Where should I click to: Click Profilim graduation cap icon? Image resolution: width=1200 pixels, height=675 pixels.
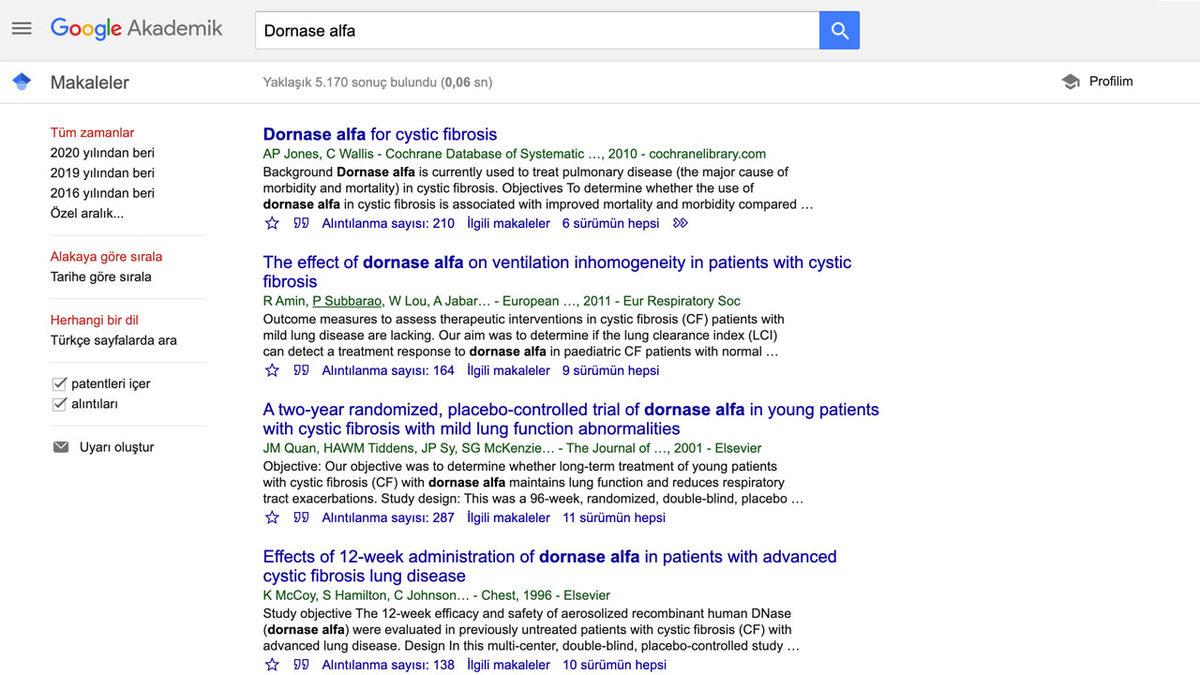[x=1071, y=82]
